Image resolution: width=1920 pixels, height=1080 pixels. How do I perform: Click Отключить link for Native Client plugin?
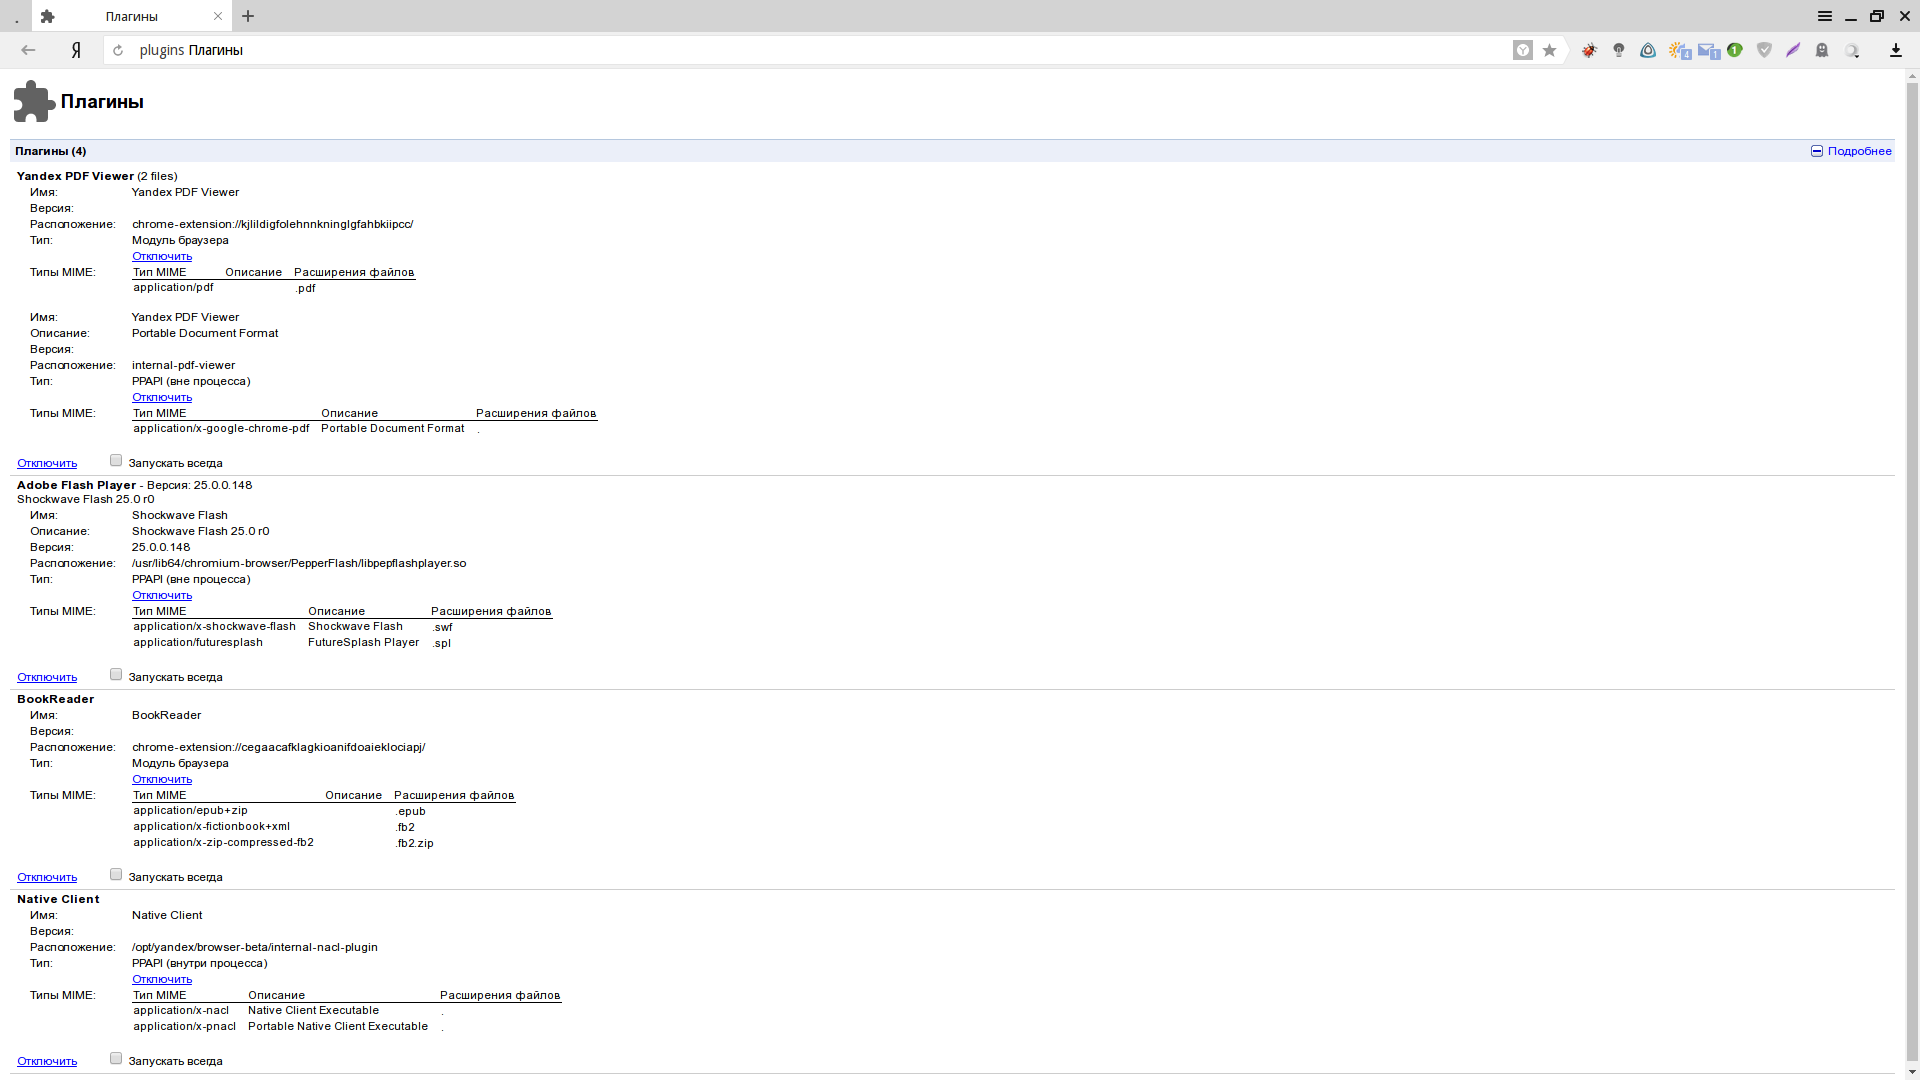47,1061
